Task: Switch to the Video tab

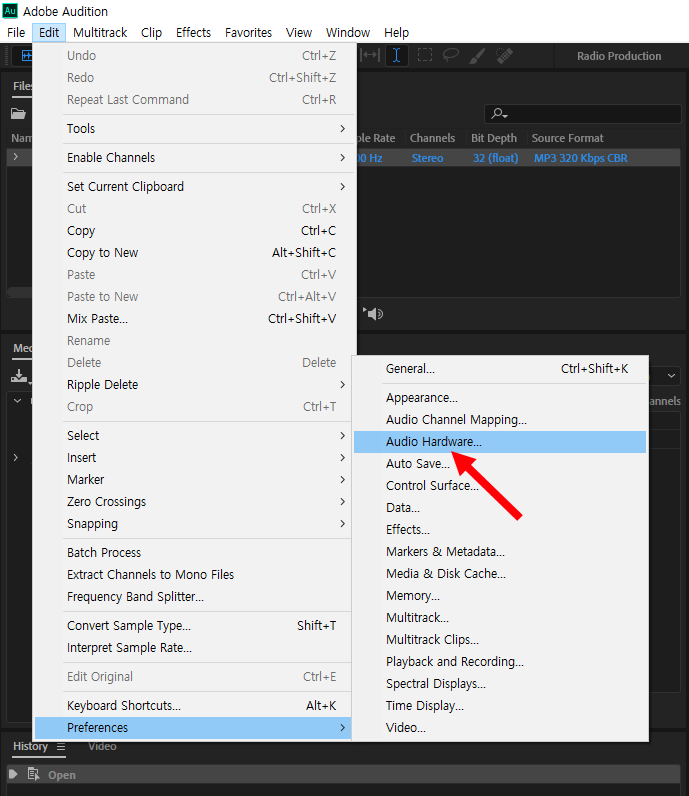Action: coord(102,746)
